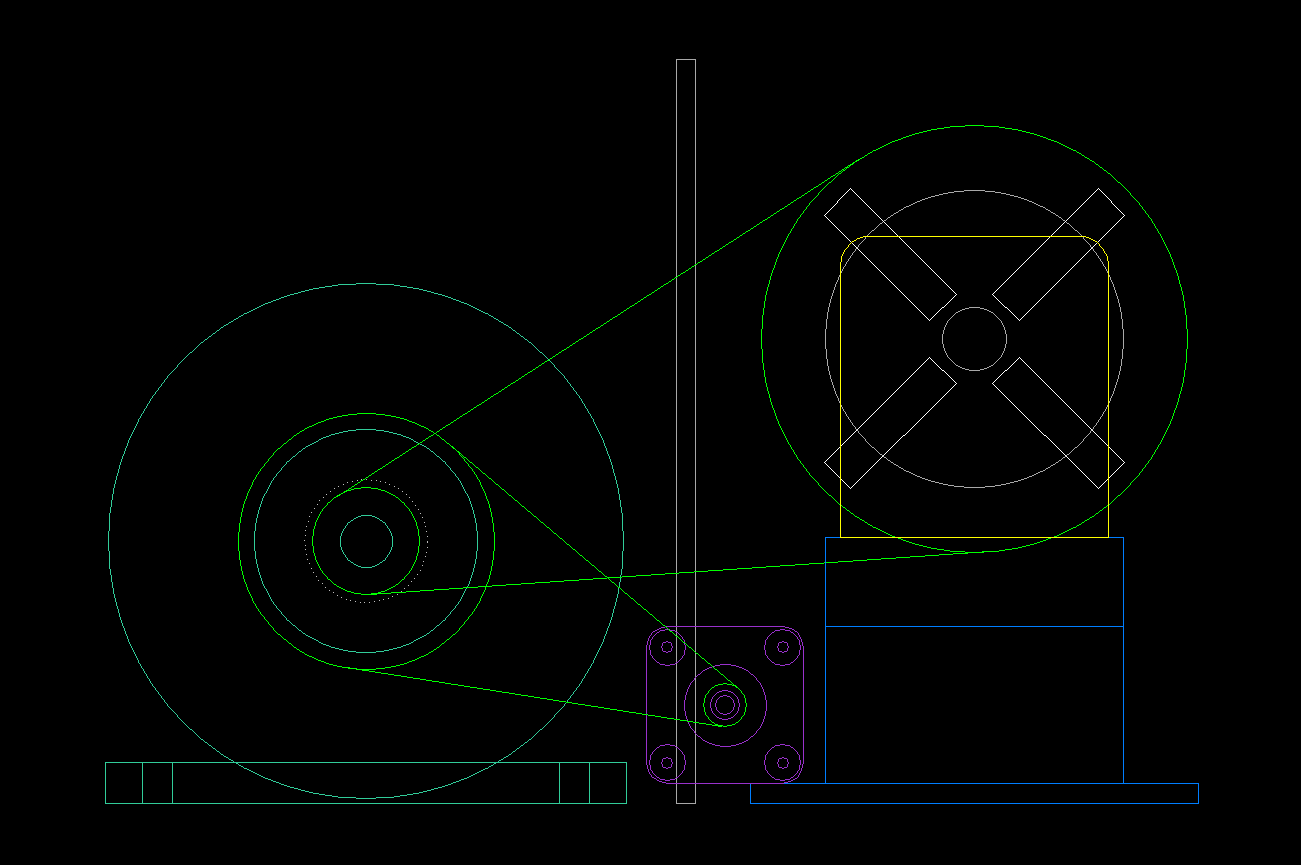This screenshot has height=865, width=1301.
Task: Click the small green motor pulley center
Action: pyautogui.click(x=725, y=705)
